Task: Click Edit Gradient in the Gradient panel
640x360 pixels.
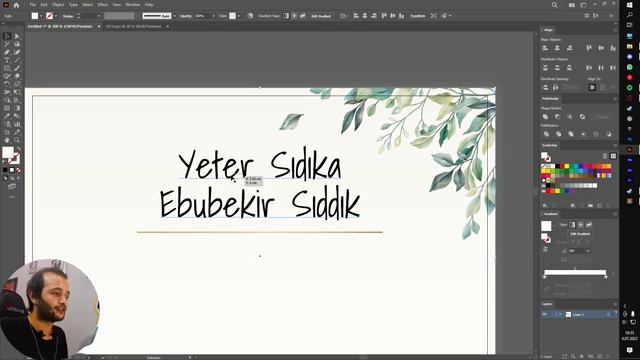Action: click(x=580, y=234)
